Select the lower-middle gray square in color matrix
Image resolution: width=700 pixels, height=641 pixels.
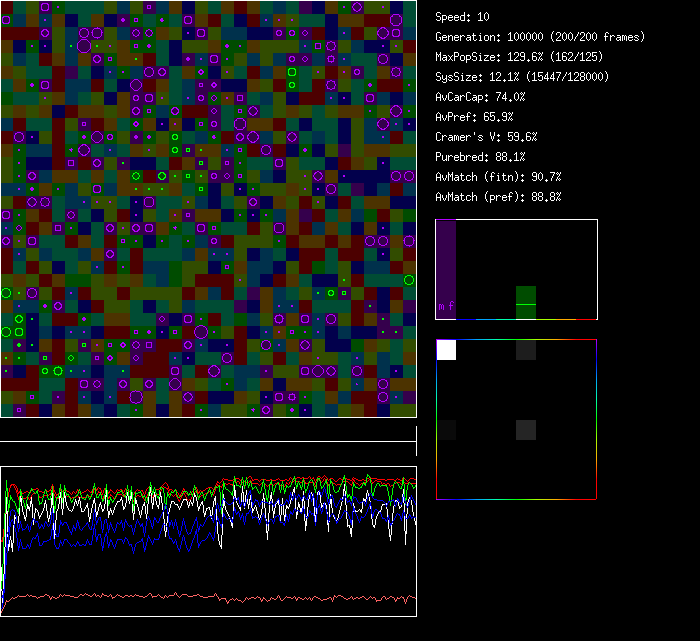(x=526, y=429)
